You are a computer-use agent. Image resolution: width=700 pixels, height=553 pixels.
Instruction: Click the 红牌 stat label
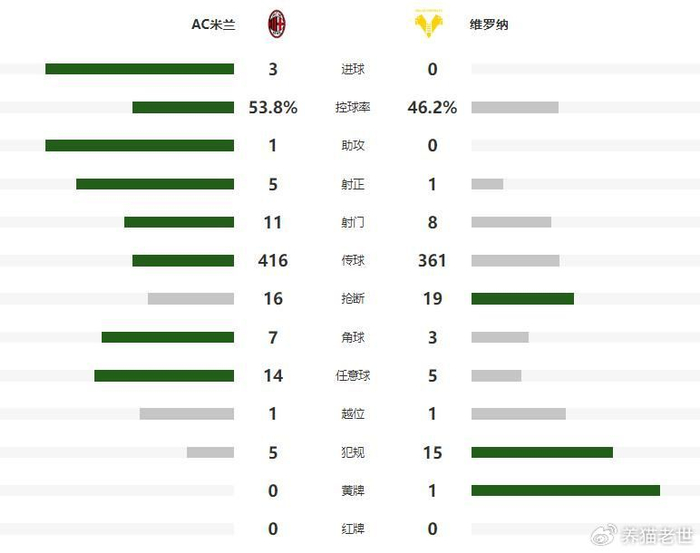pos(352,529)
